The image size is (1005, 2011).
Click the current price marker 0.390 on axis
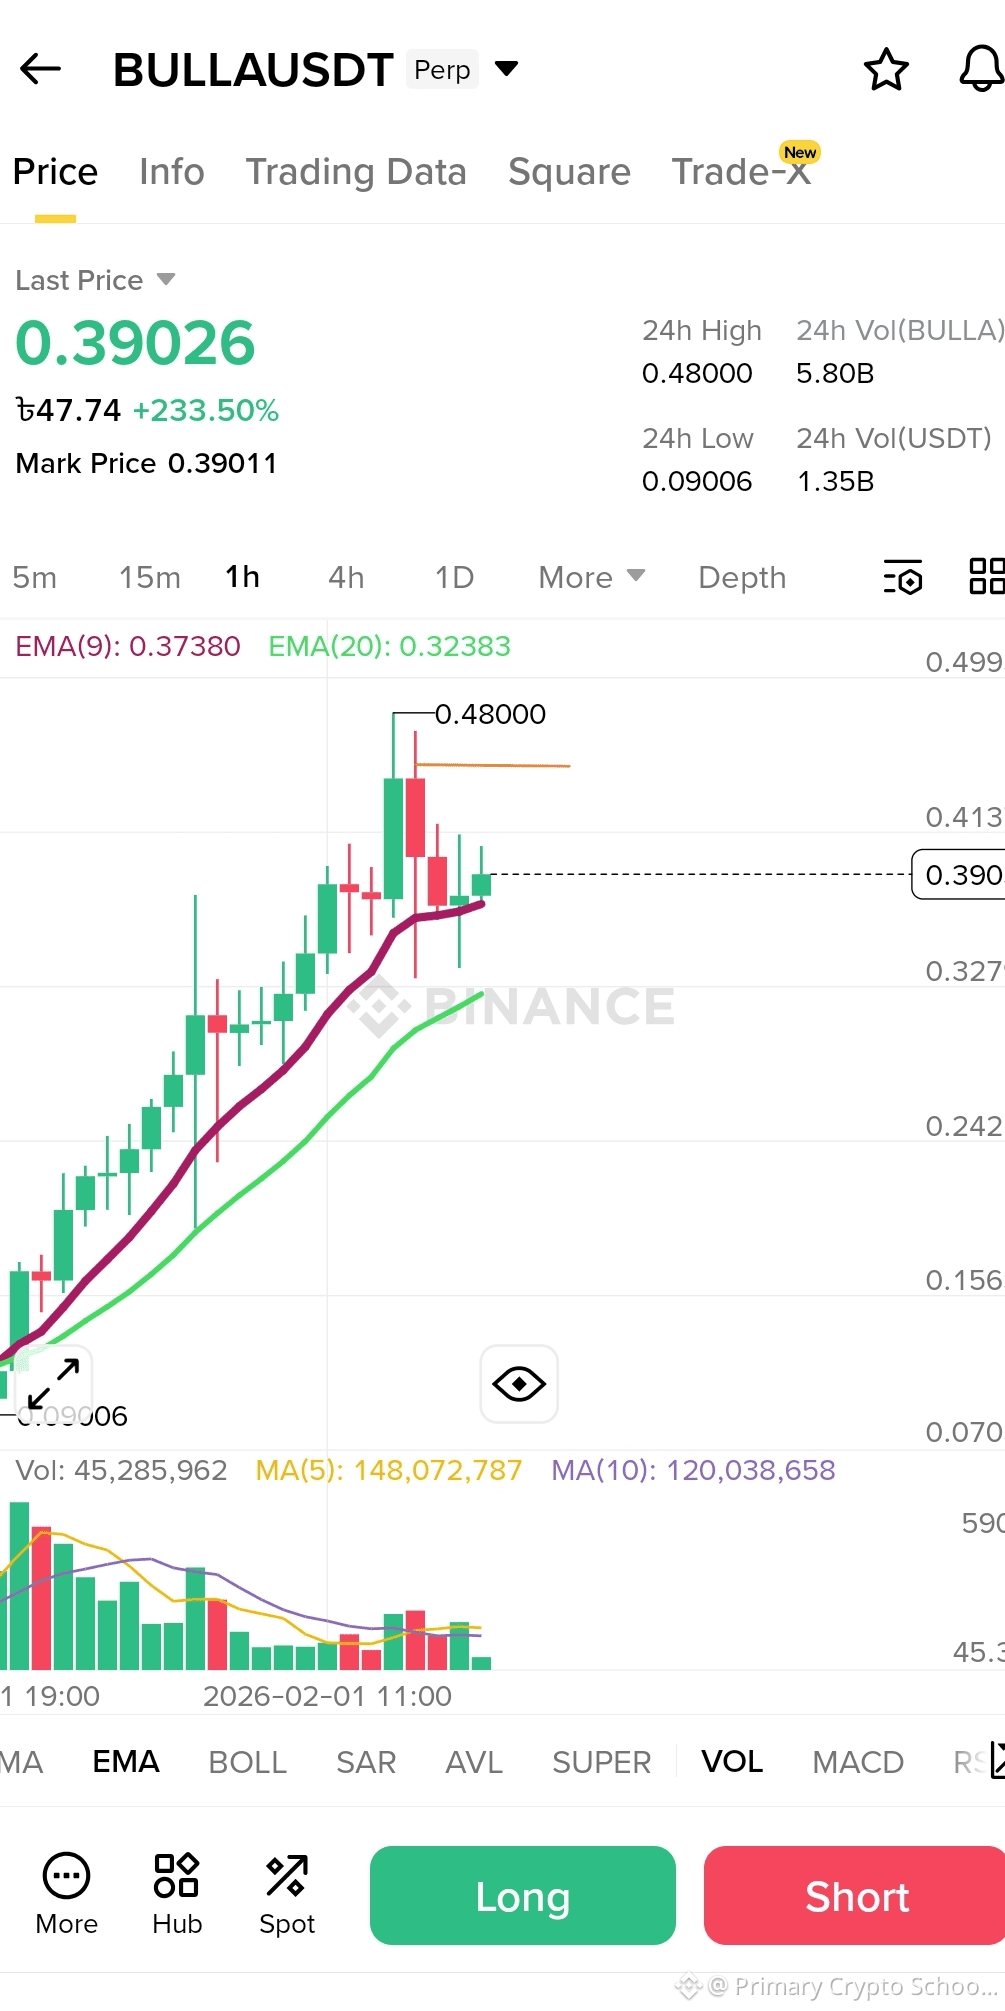[x=959, y=875]
